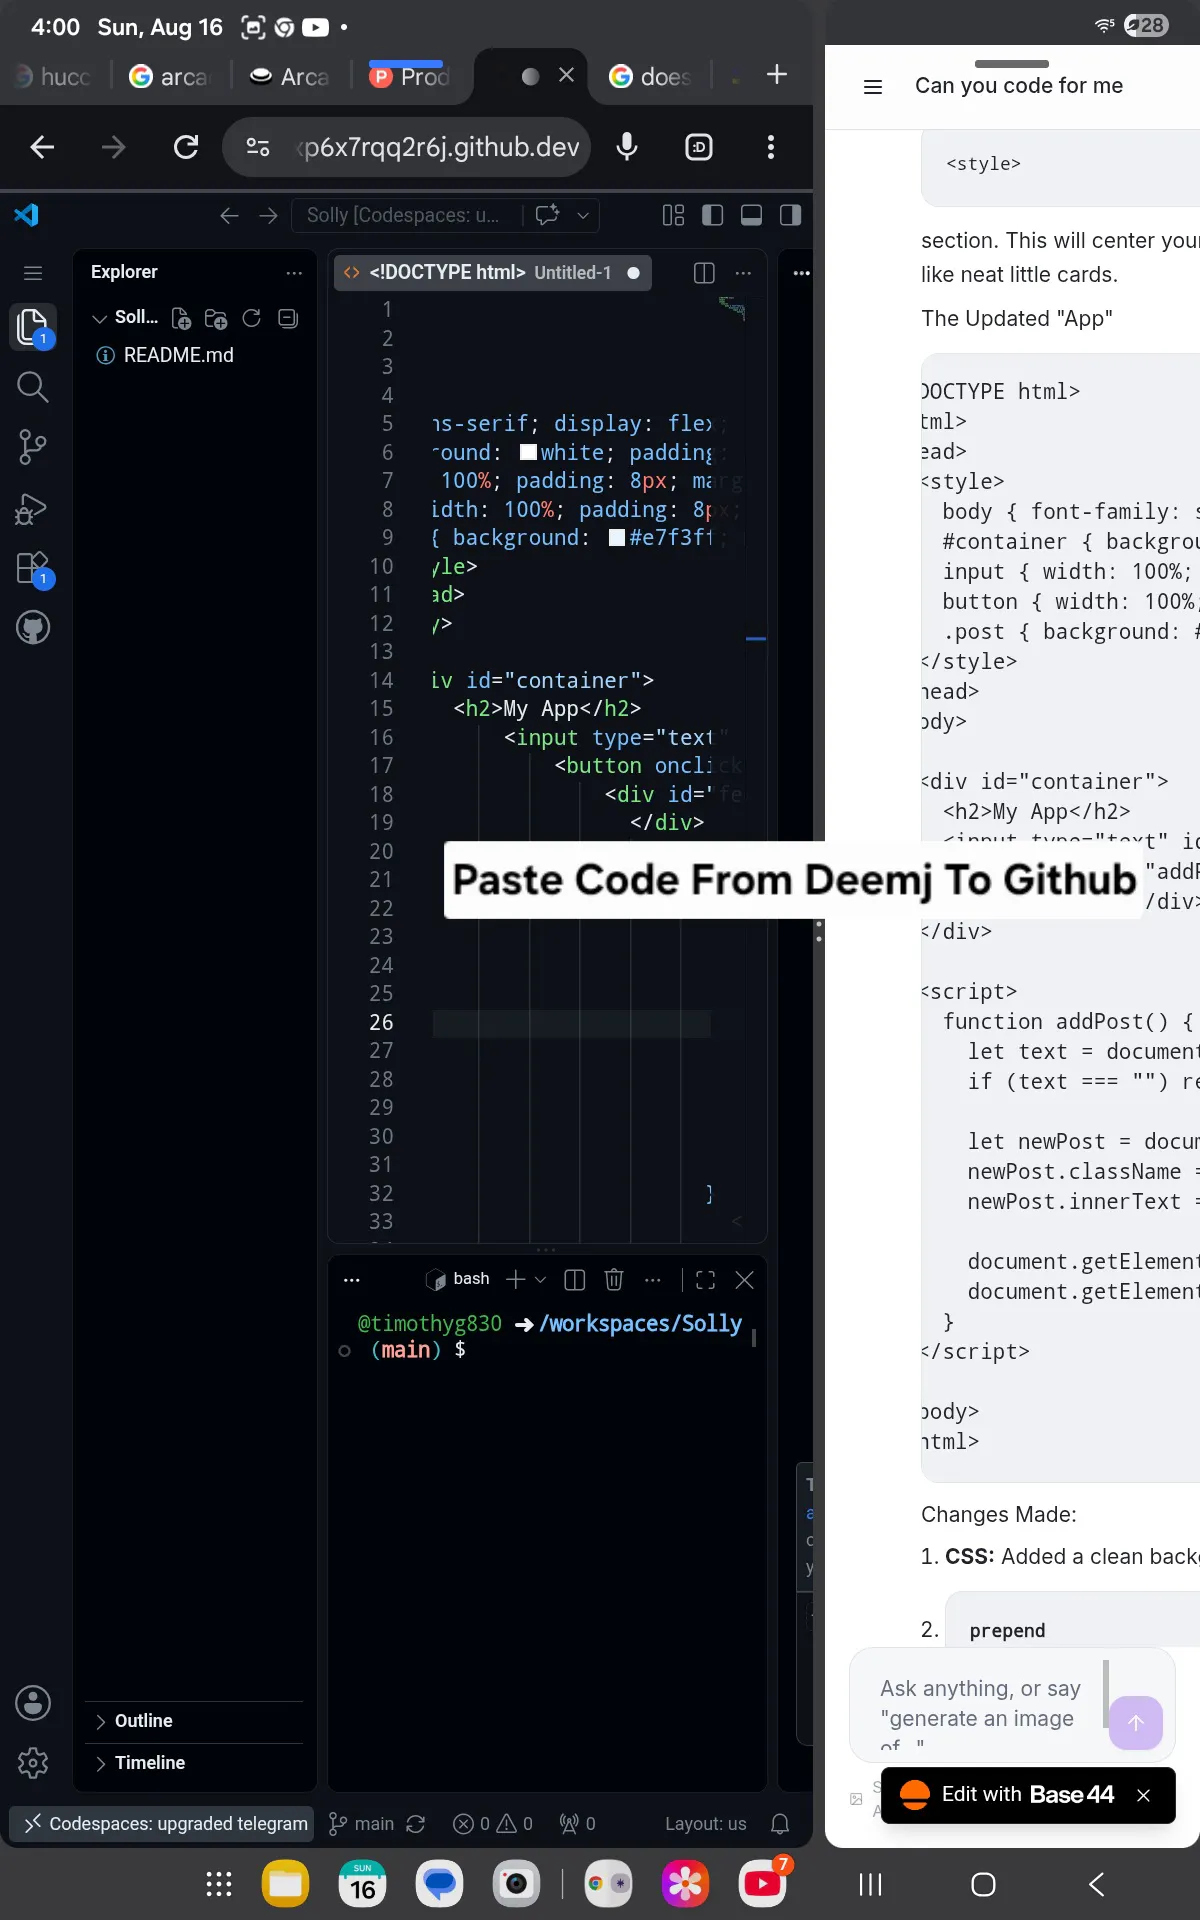1200x1920 pixels.
Task: Go forward in VS Code navigation
Action: coord(268,215)
